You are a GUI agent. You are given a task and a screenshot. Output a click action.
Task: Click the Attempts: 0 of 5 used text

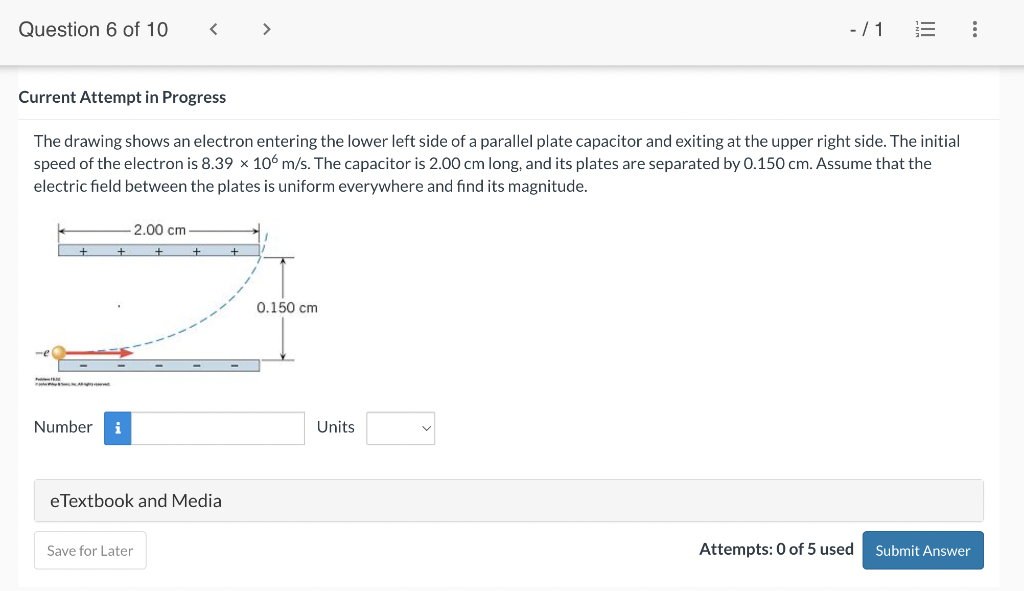(x=776, y=549)
